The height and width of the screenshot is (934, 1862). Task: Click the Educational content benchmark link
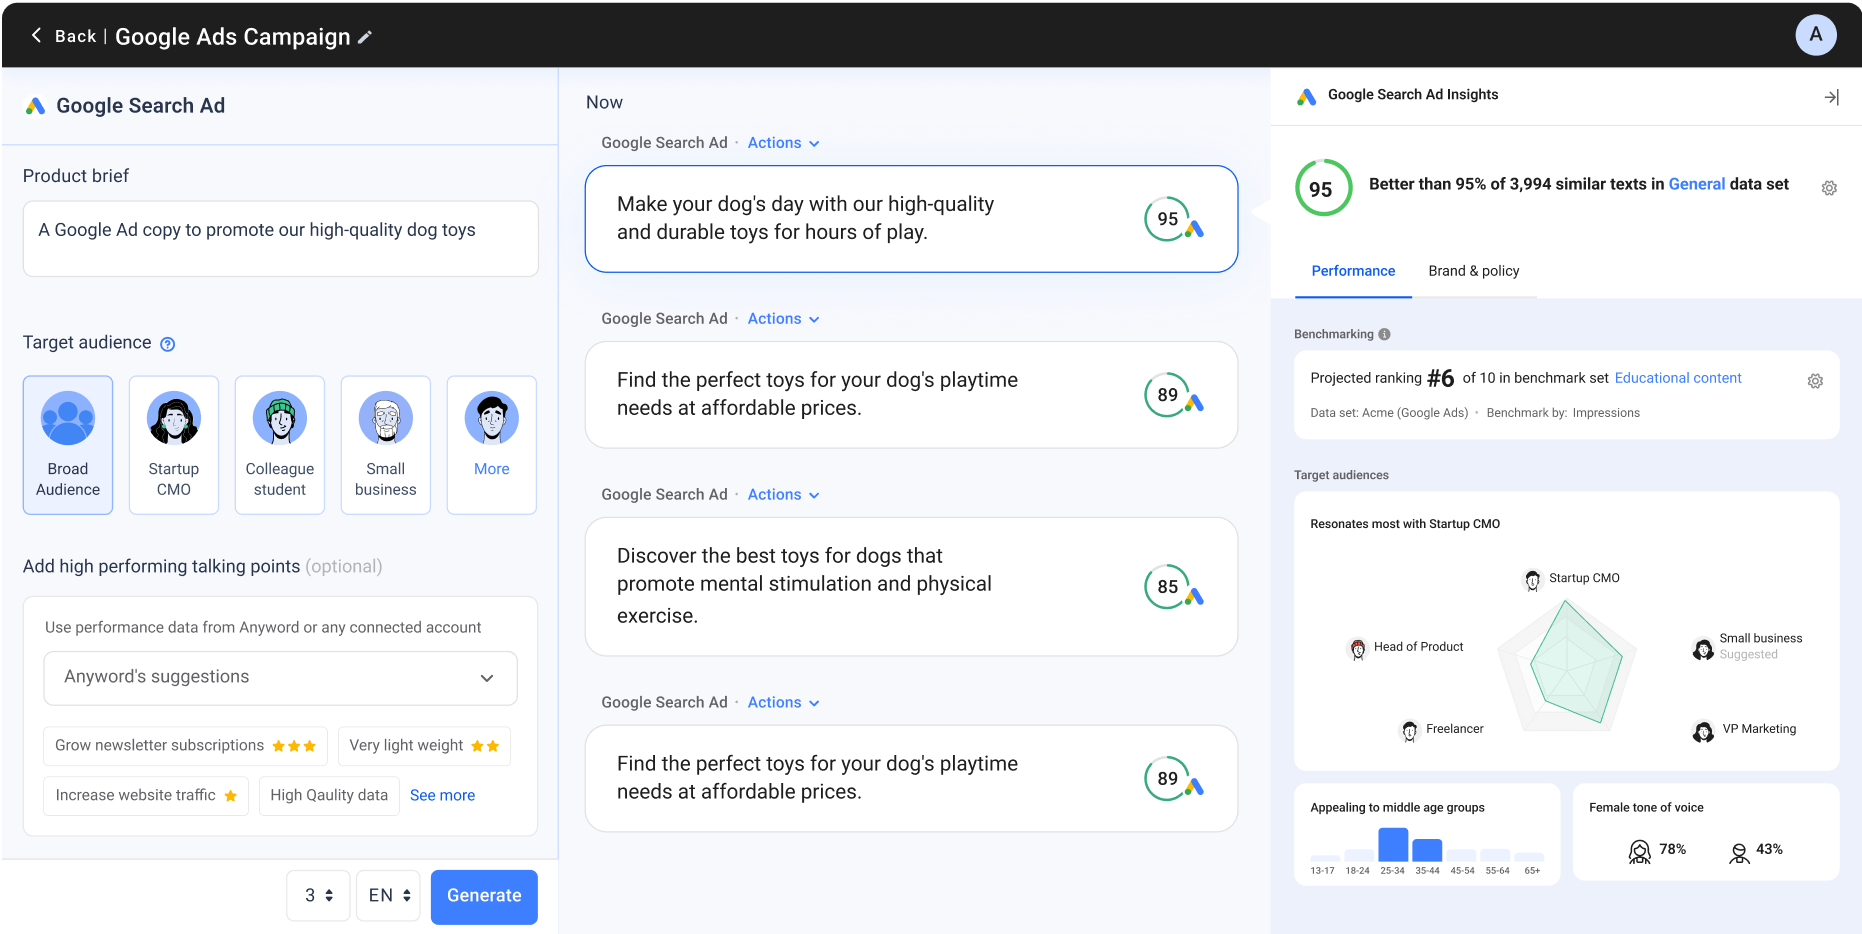[x=1677, y=378]
